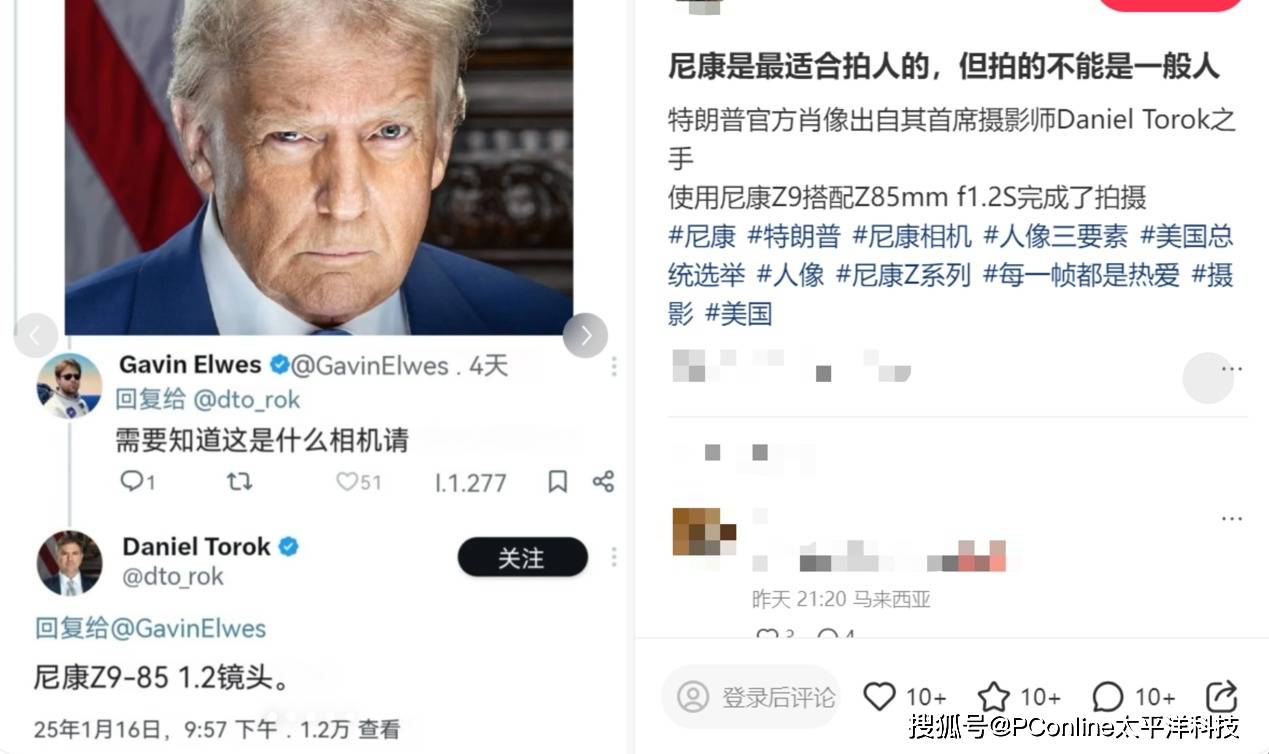Open the three-dot menu on the blurred comment
This screenshot has height=754, width=1269.
[x=1232, y=518]
